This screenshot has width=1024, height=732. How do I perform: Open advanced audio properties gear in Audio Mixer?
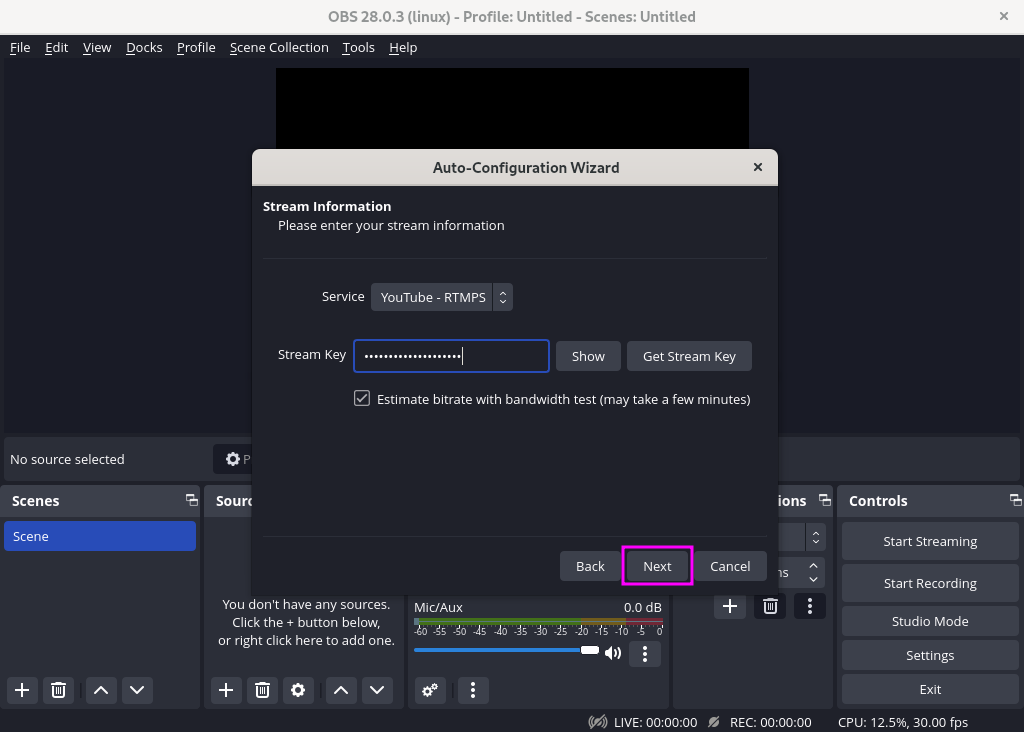430,690
